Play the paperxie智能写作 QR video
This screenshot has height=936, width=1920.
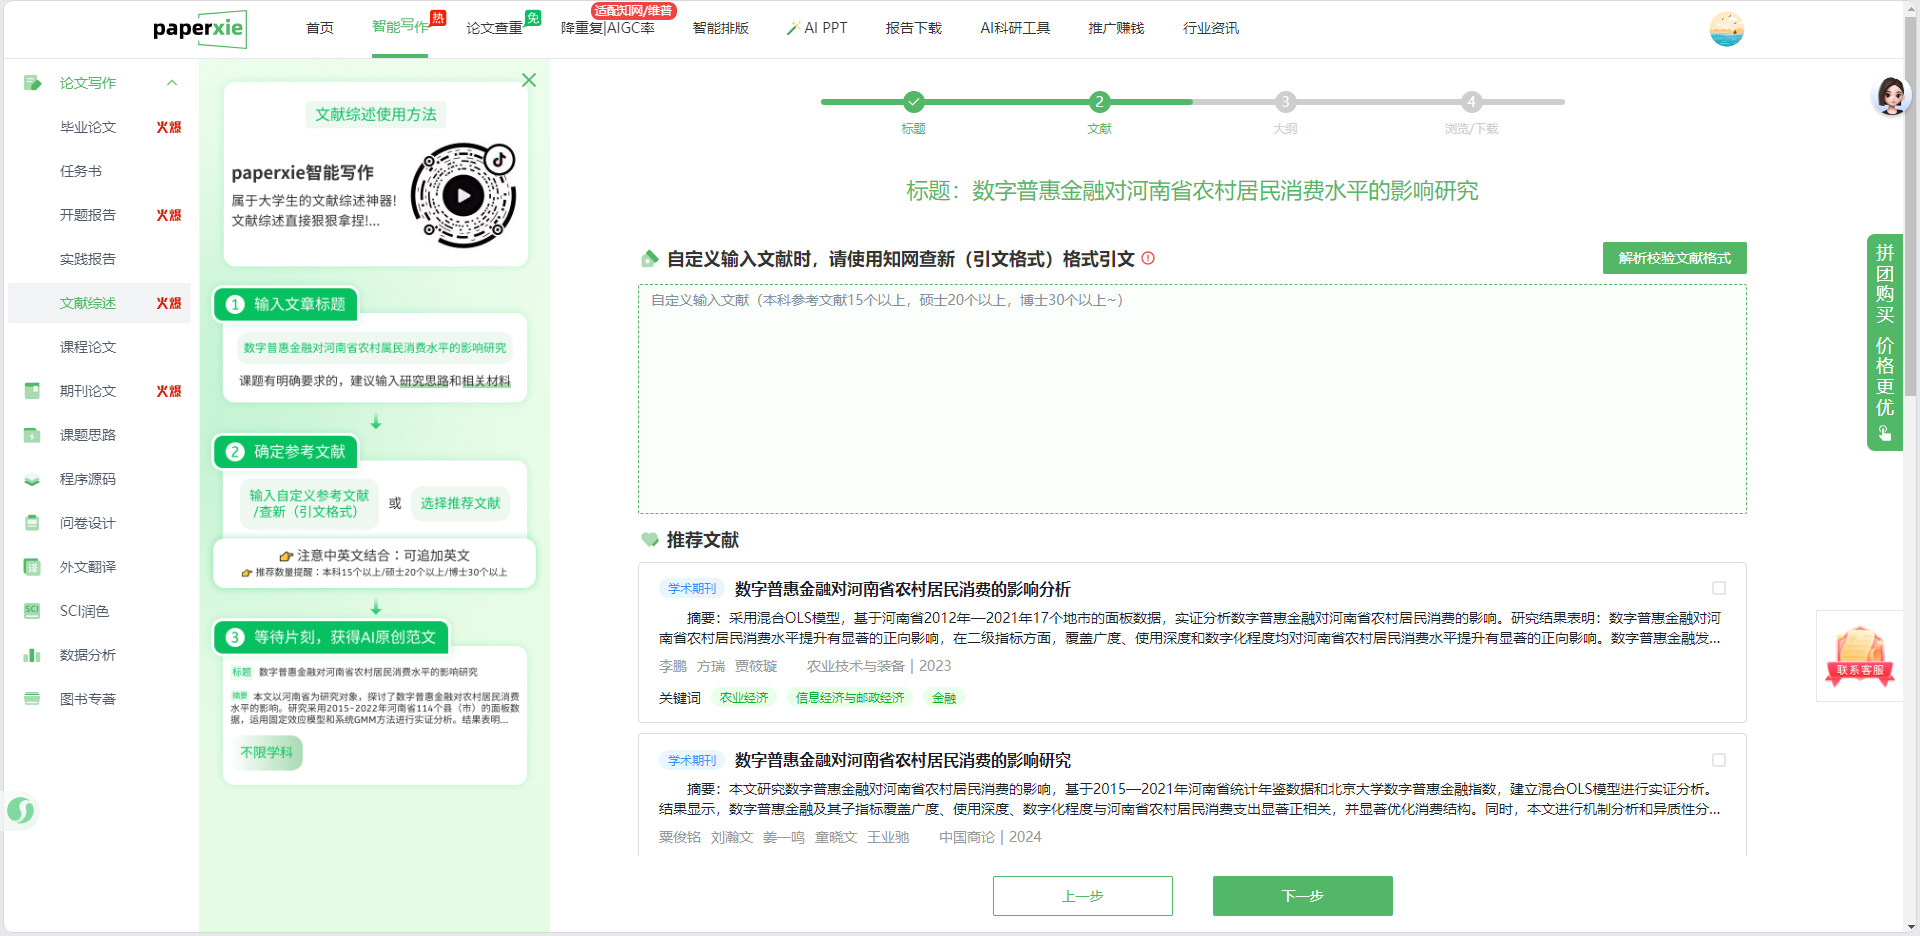463,196
